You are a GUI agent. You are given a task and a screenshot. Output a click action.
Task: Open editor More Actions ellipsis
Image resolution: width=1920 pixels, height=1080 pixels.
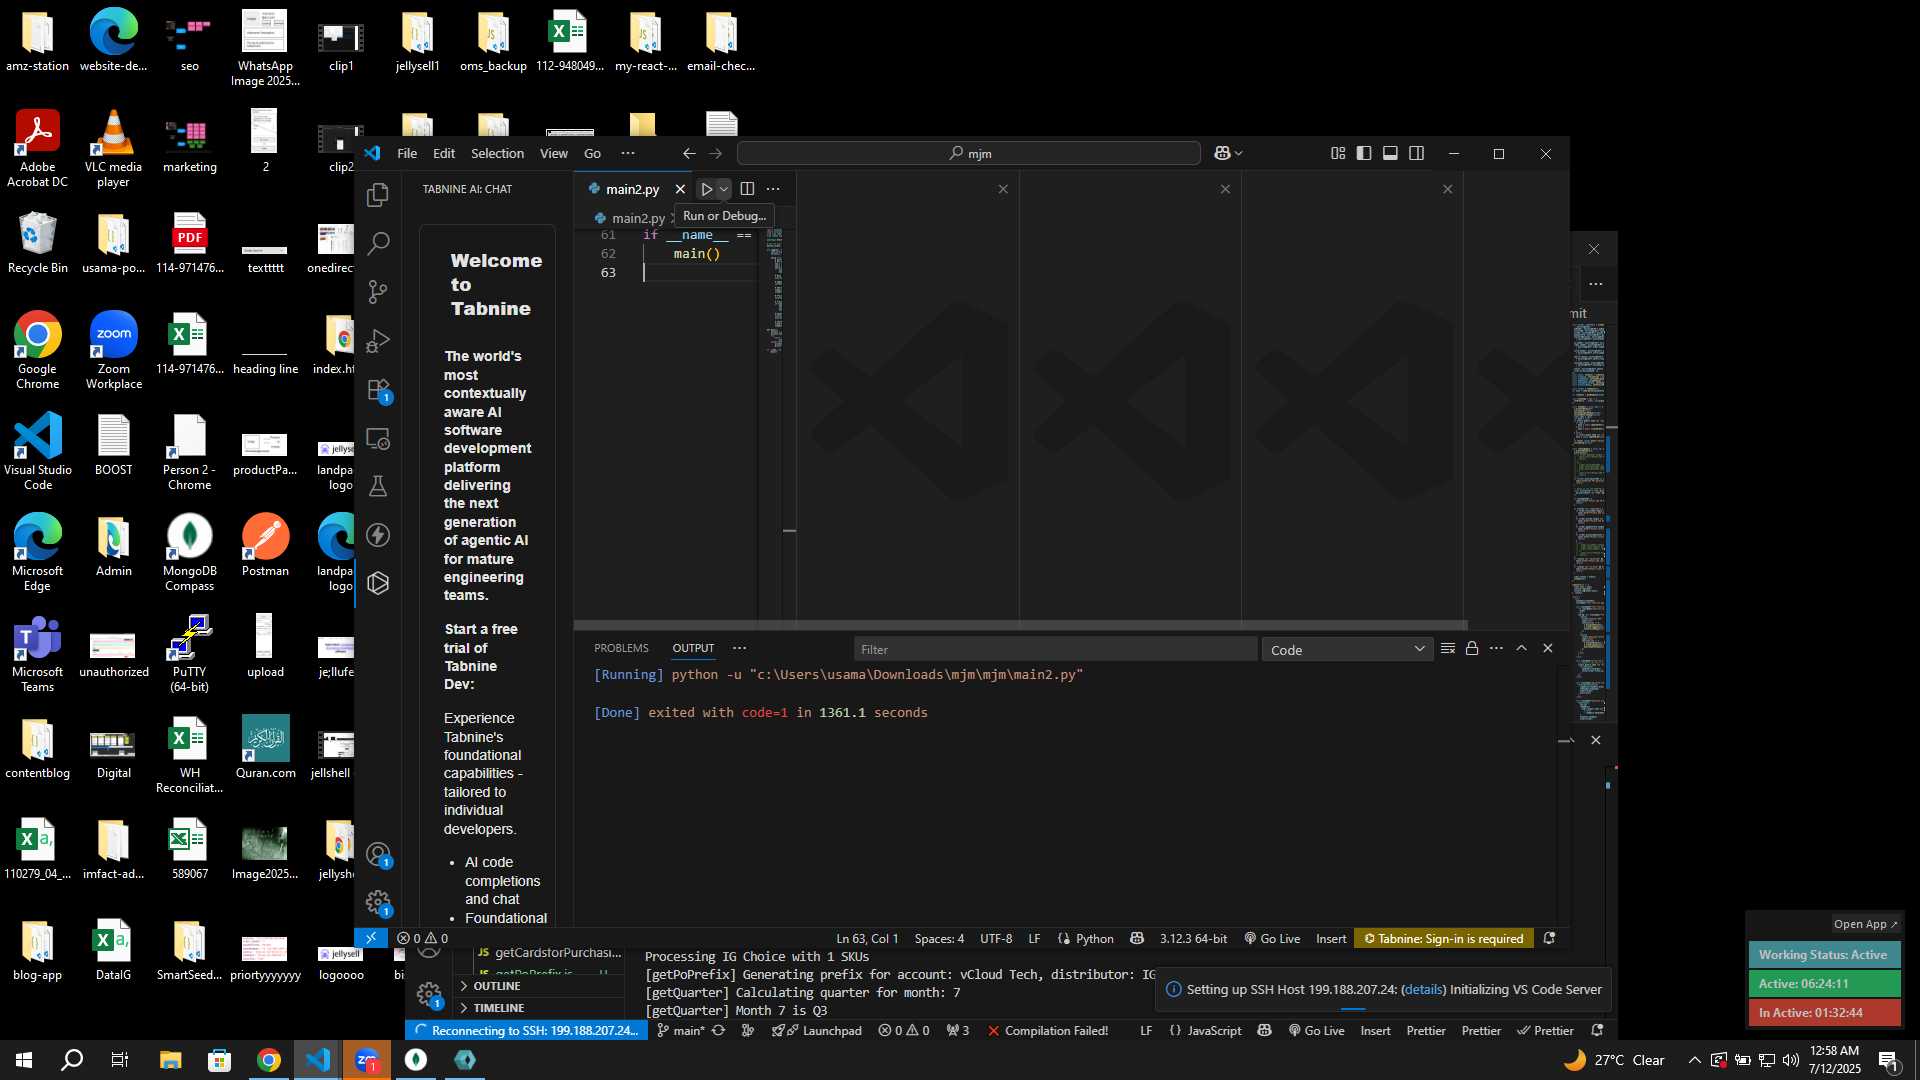[x=773, y=189]
